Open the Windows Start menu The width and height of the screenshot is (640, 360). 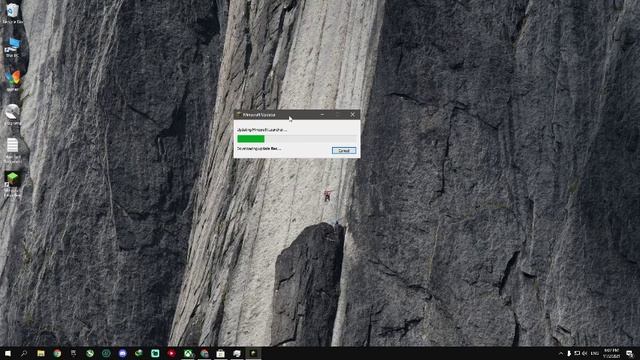[x=8, y=353]
